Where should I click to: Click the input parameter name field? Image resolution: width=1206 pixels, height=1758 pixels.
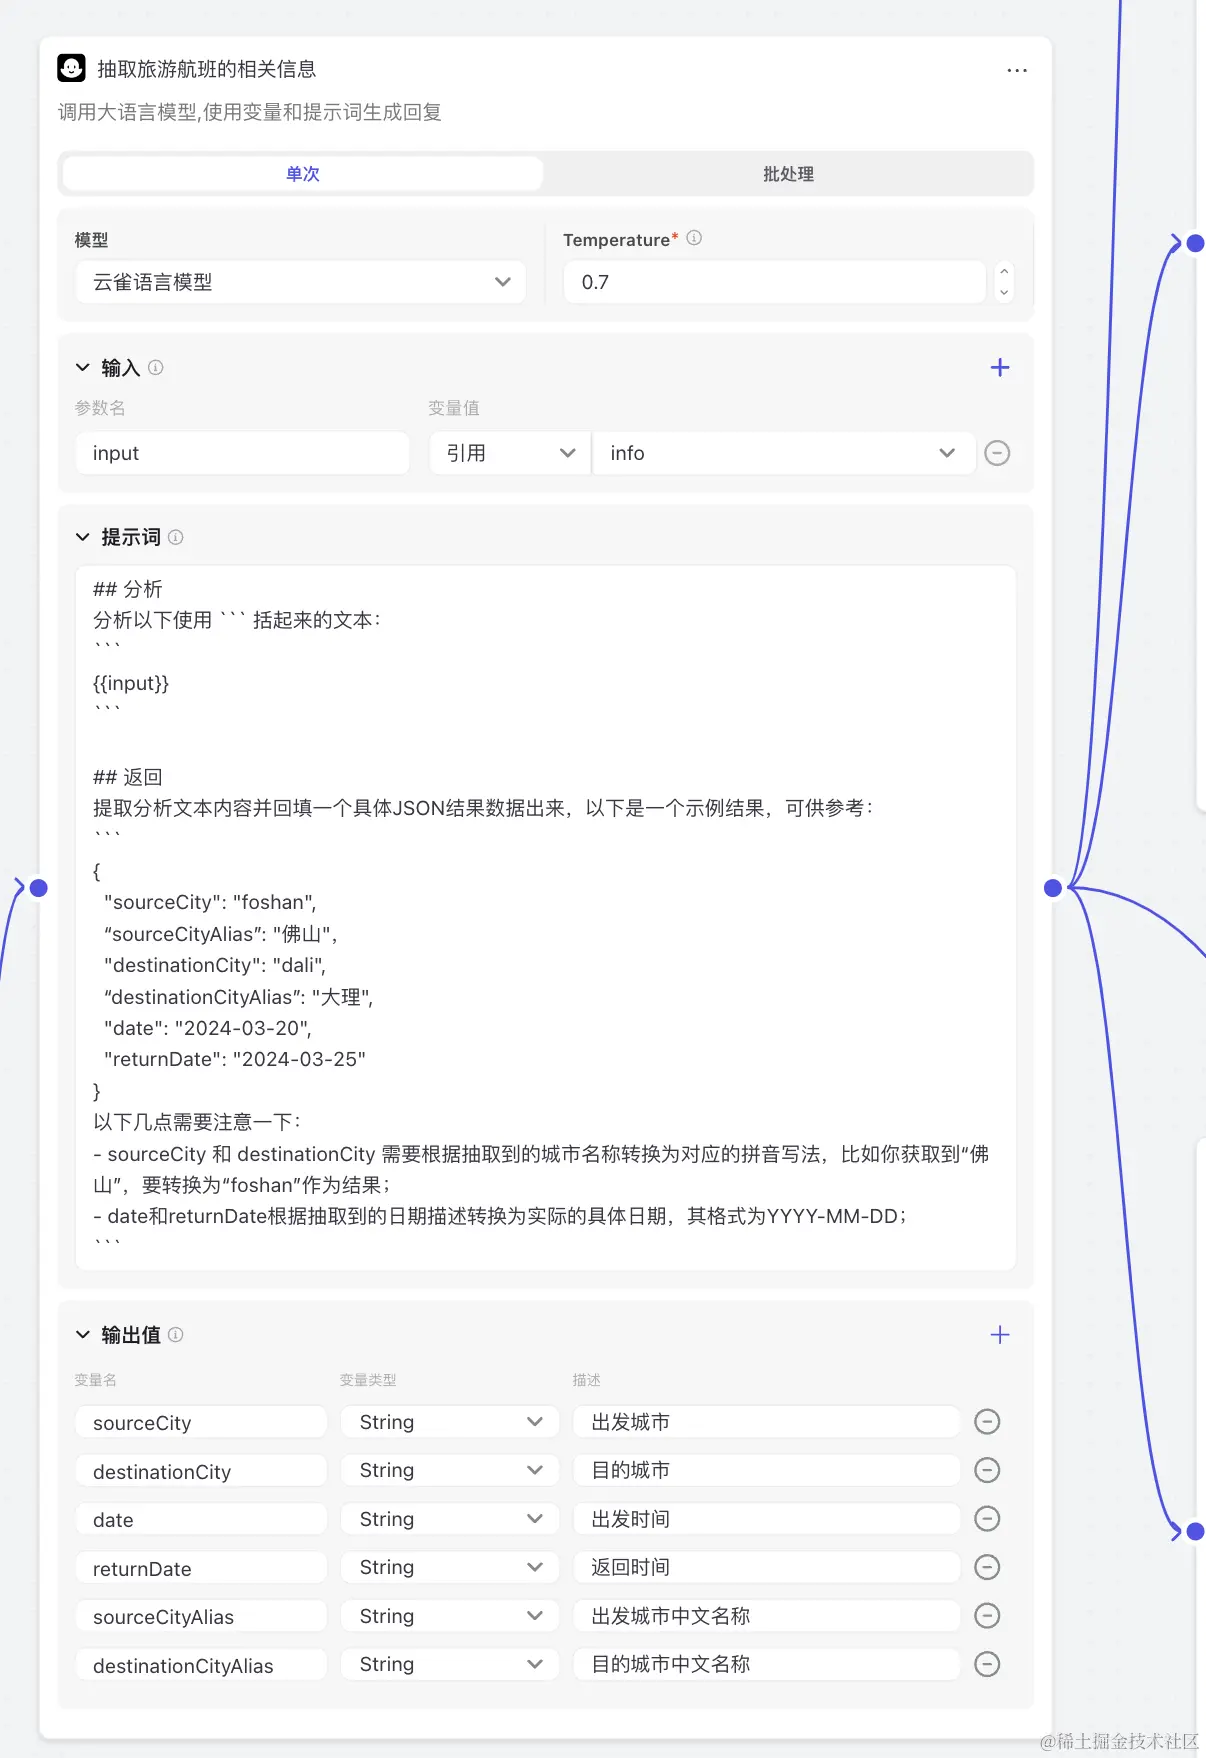click(x=242, y=453)
